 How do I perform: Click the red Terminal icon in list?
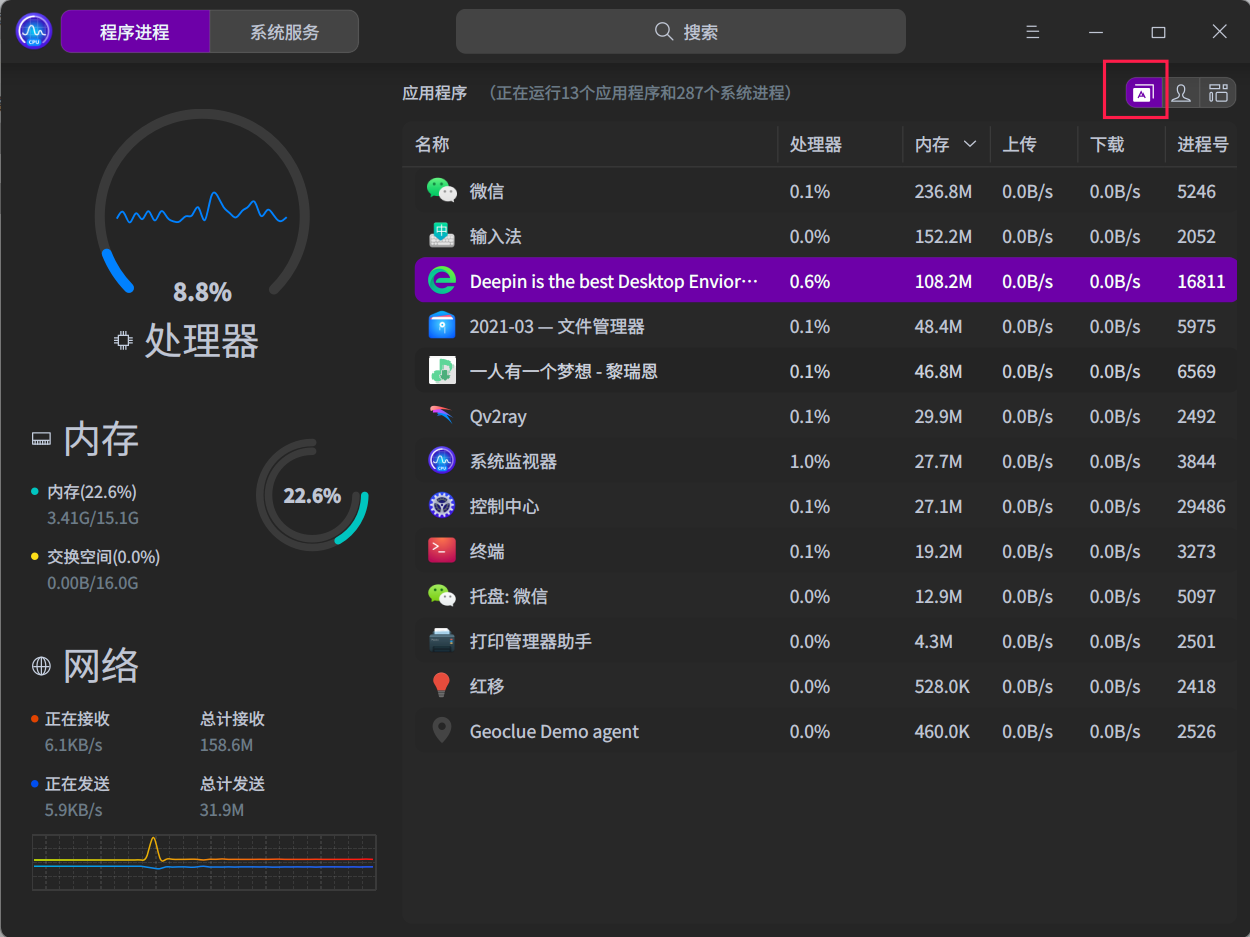point(441,551)
